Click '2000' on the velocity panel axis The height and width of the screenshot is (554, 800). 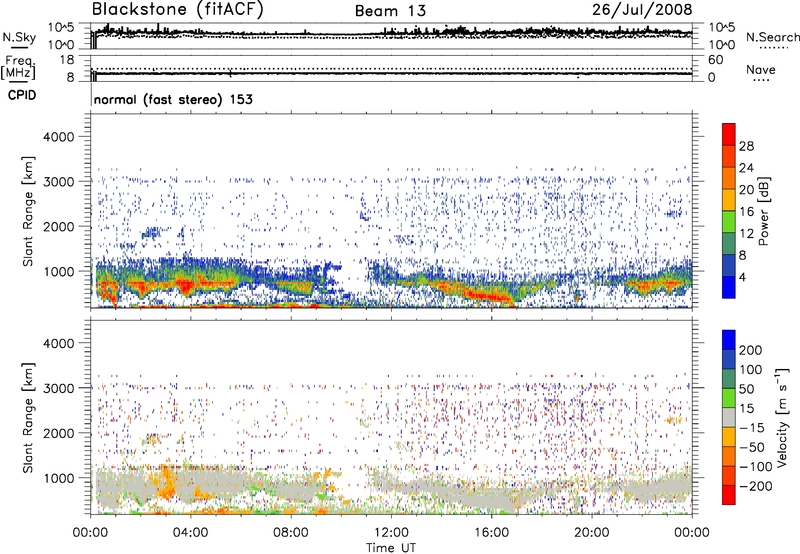58,433
